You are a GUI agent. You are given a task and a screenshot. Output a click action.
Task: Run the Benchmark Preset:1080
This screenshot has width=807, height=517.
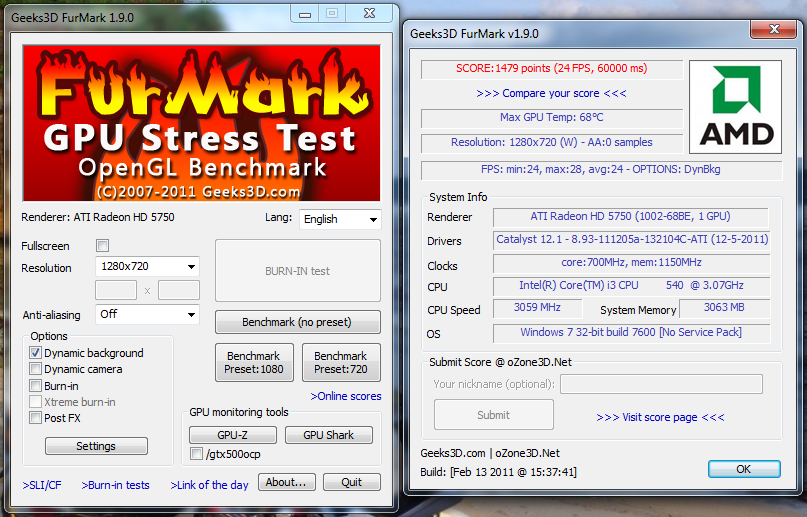coord(254,363)
